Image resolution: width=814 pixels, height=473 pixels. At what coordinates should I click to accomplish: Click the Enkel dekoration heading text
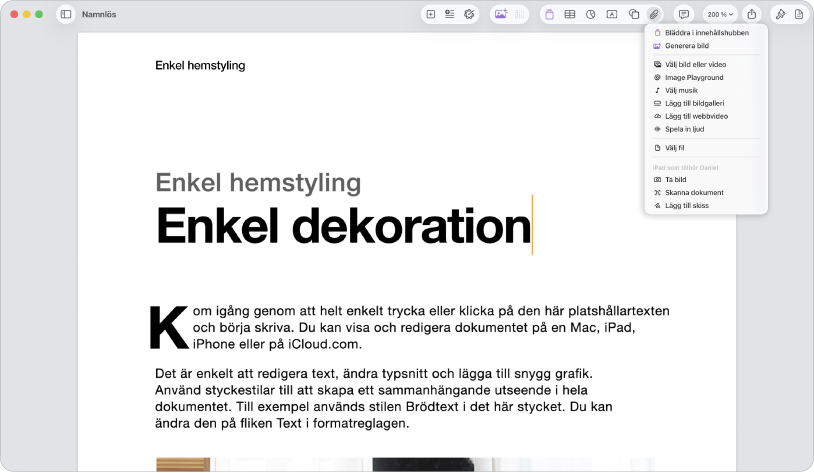pos(344,225)
